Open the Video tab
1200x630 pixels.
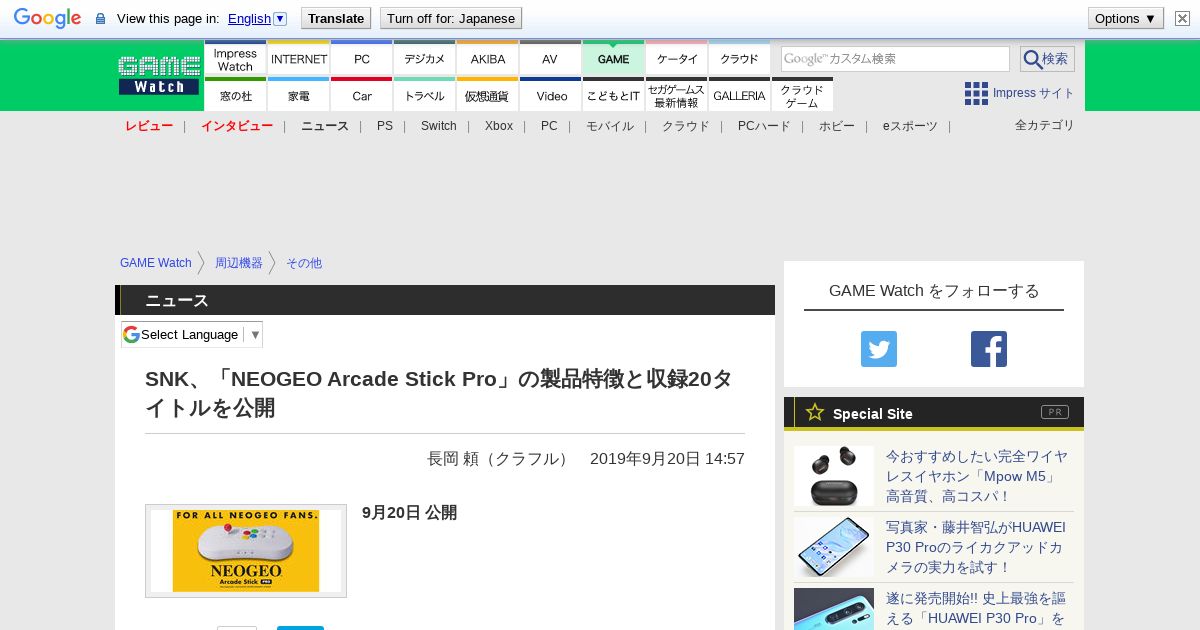coord(551,95)
